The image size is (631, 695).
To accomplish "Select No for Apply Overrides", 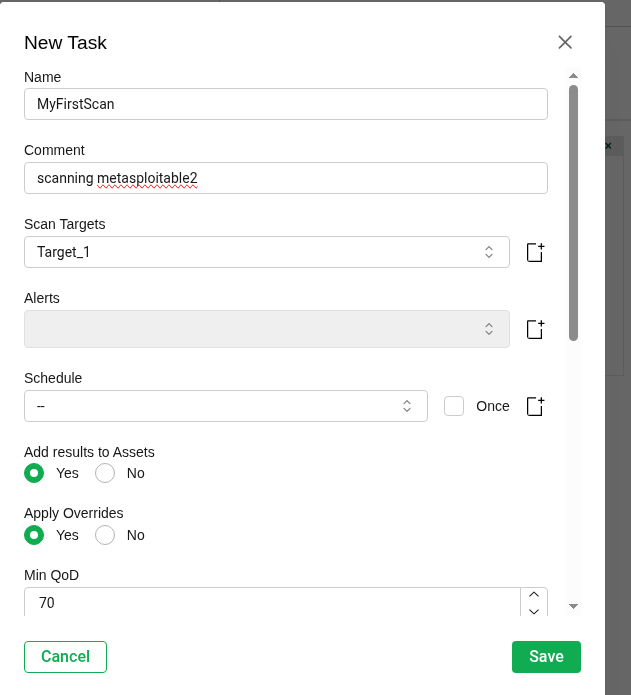I will [105, 535].
